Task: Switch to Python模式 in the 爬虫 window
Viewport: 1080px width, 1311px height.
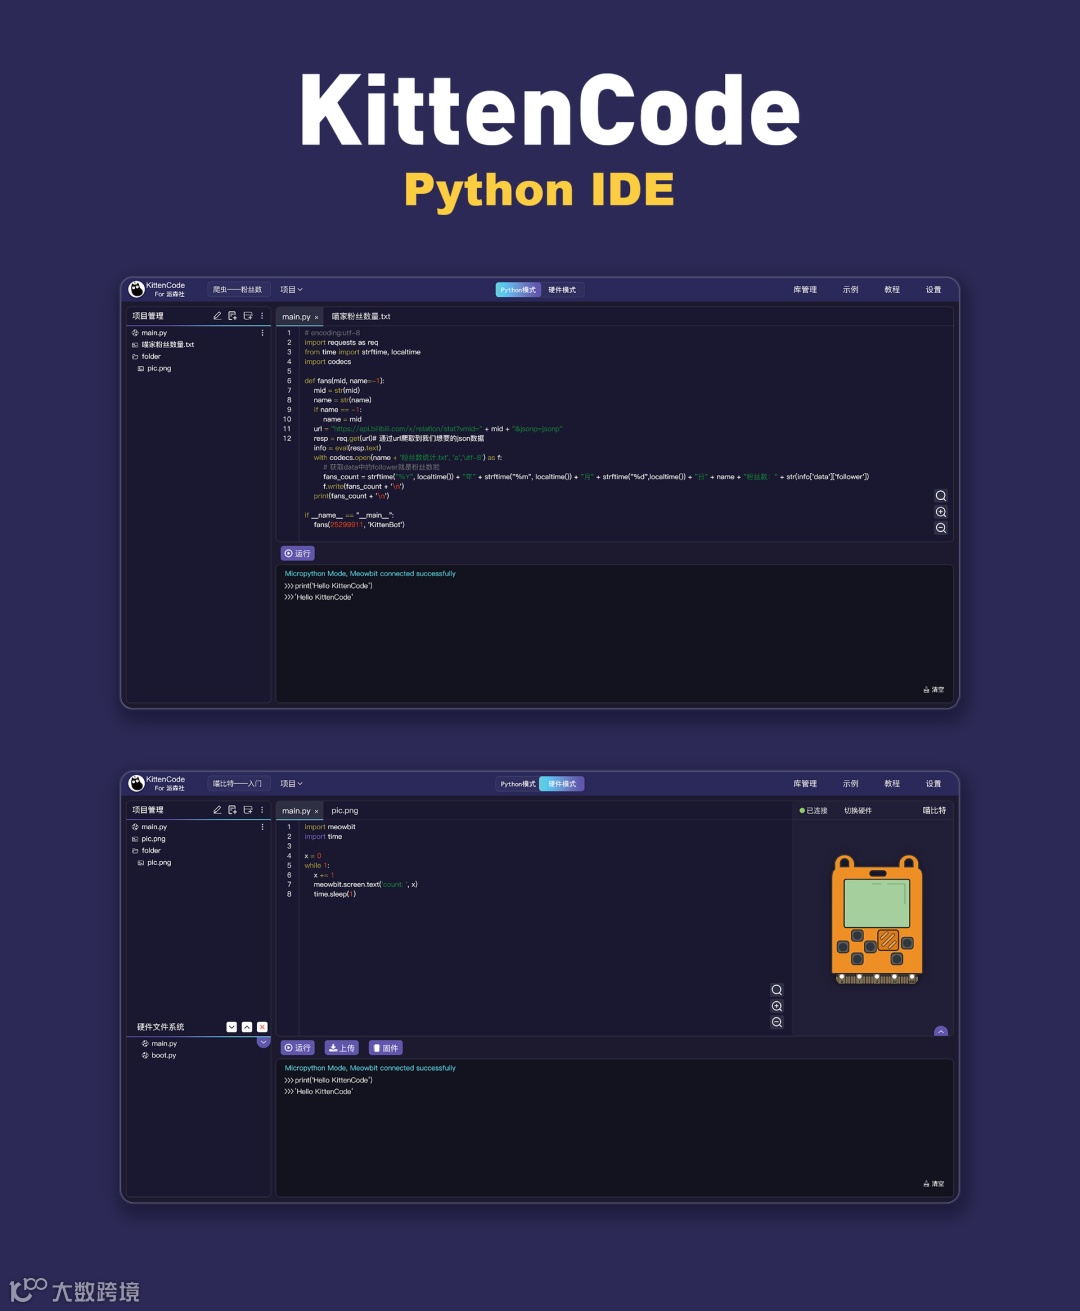Action: pyautogui.click(x=518, y=290)
